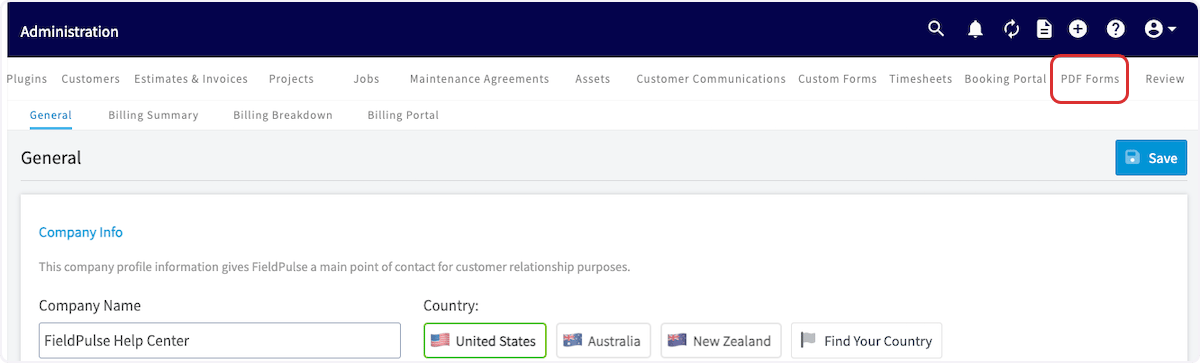Viewport: 1200px width, 363px height.
Task: Open the user account dropdown
Action: tap(1161, 30)
